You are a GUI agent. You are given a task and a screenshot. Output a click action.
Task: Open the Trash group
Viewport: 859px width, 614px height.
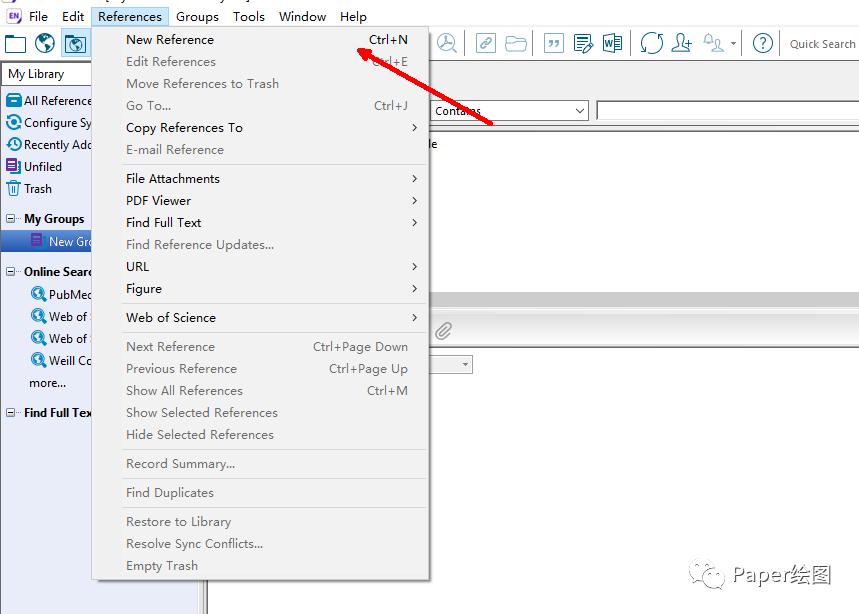29,188
